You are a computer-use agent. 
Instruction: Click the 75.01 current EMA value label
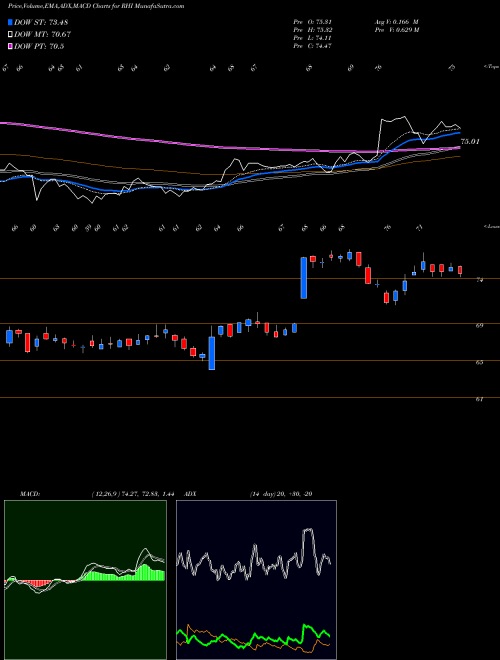pyautogui.click(x=470, y=142)
